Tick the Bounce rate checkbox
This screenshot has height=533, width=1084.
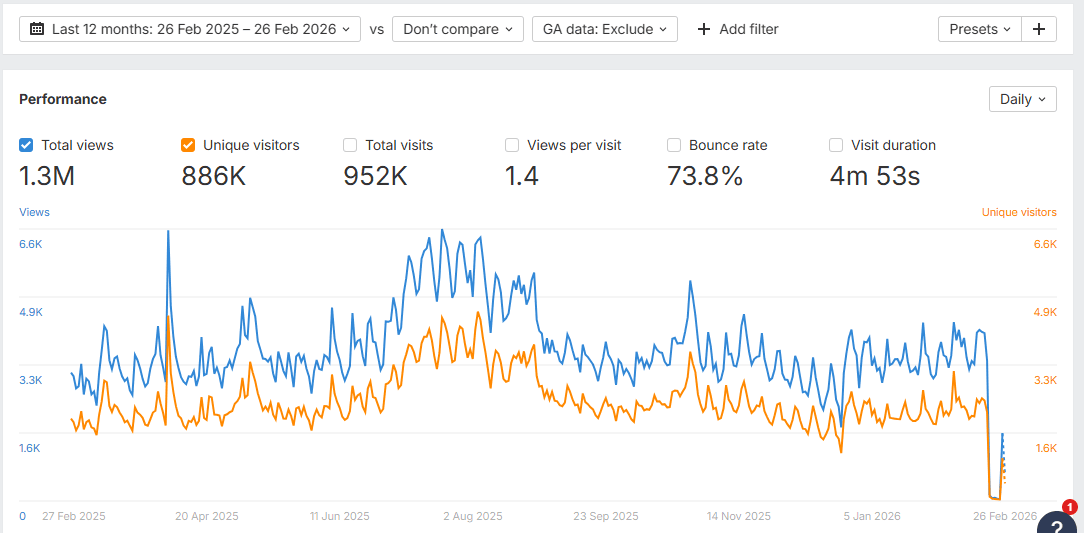(x=674, y=145)
